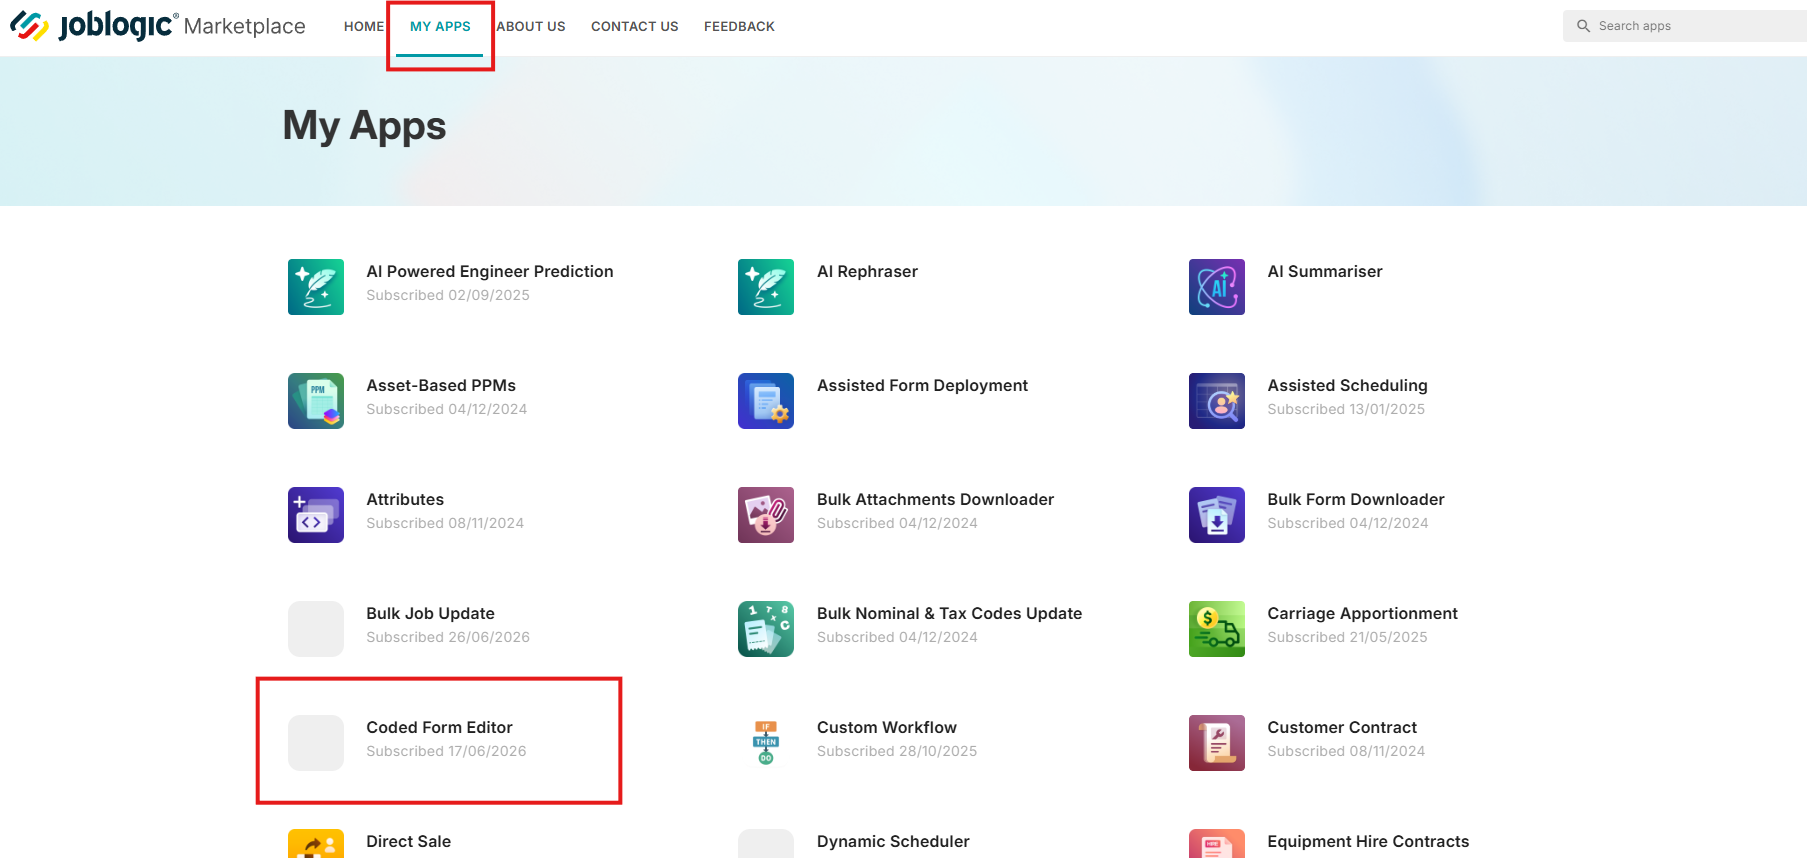Select the Attributes app icon
Screen dimensions: 1807x858
[316, 515]
